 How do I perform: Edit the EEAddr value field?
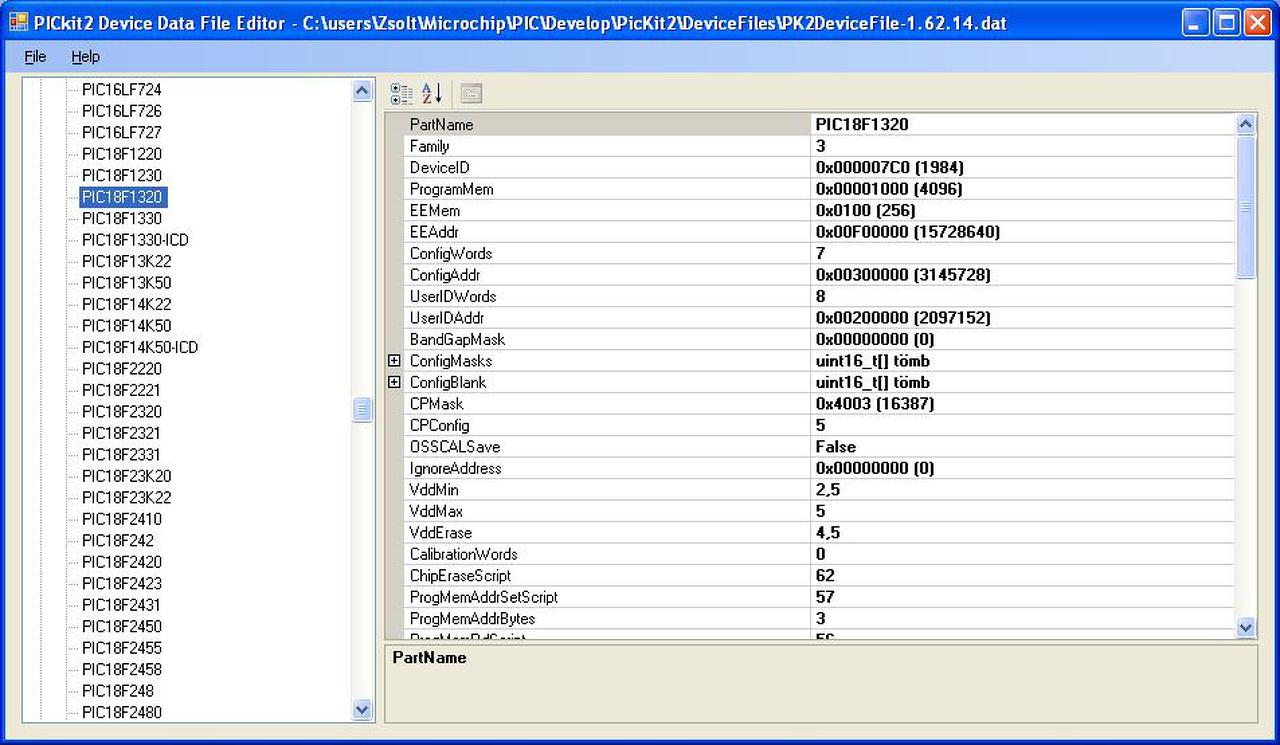pyautogui.click(x=1023, y=232)
